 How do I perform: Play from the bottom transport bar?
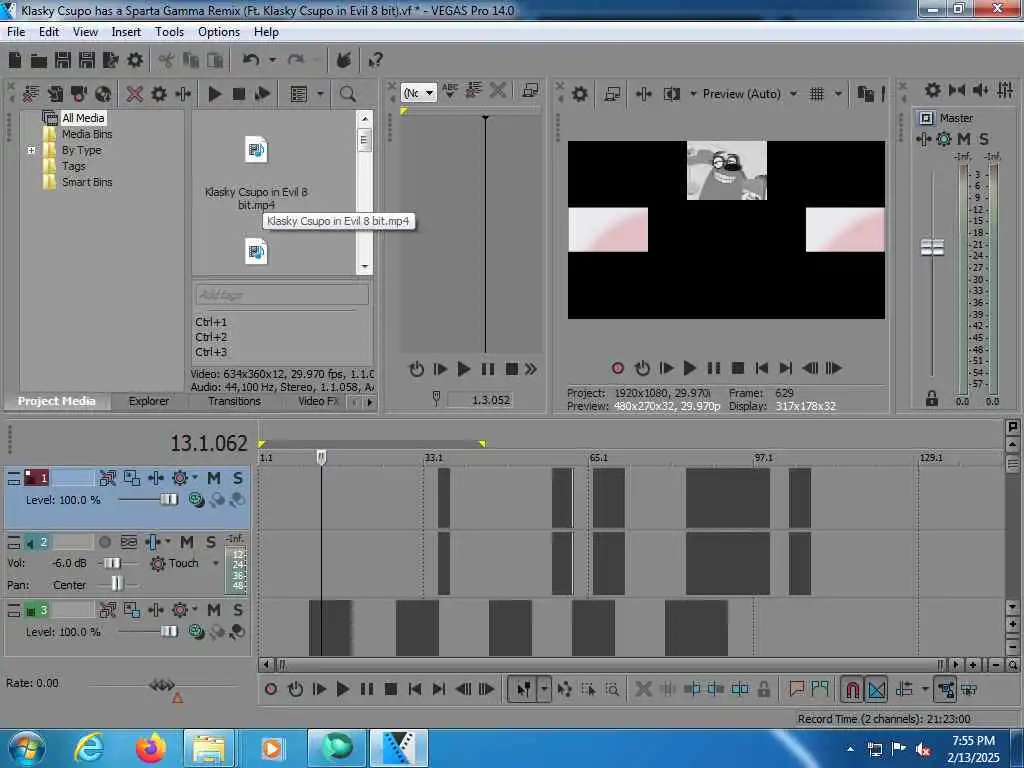coord(342,689)
